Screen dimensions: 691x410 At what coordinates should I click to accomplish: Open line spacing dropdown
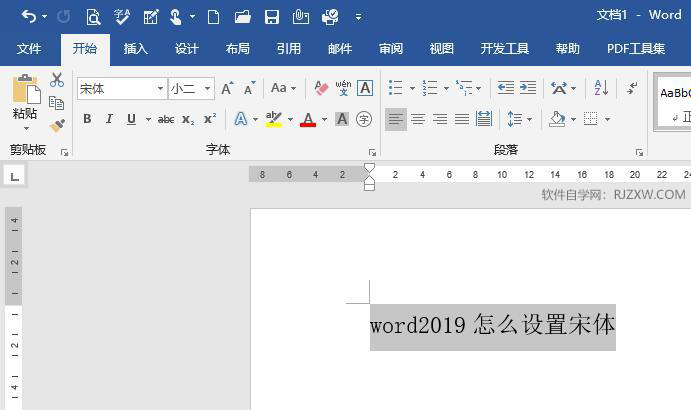[x=520, y=119]
